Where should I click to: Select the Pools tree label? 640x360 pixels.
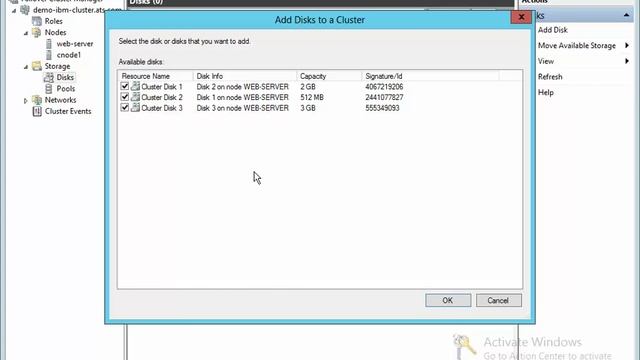click(x=65, y=89)
